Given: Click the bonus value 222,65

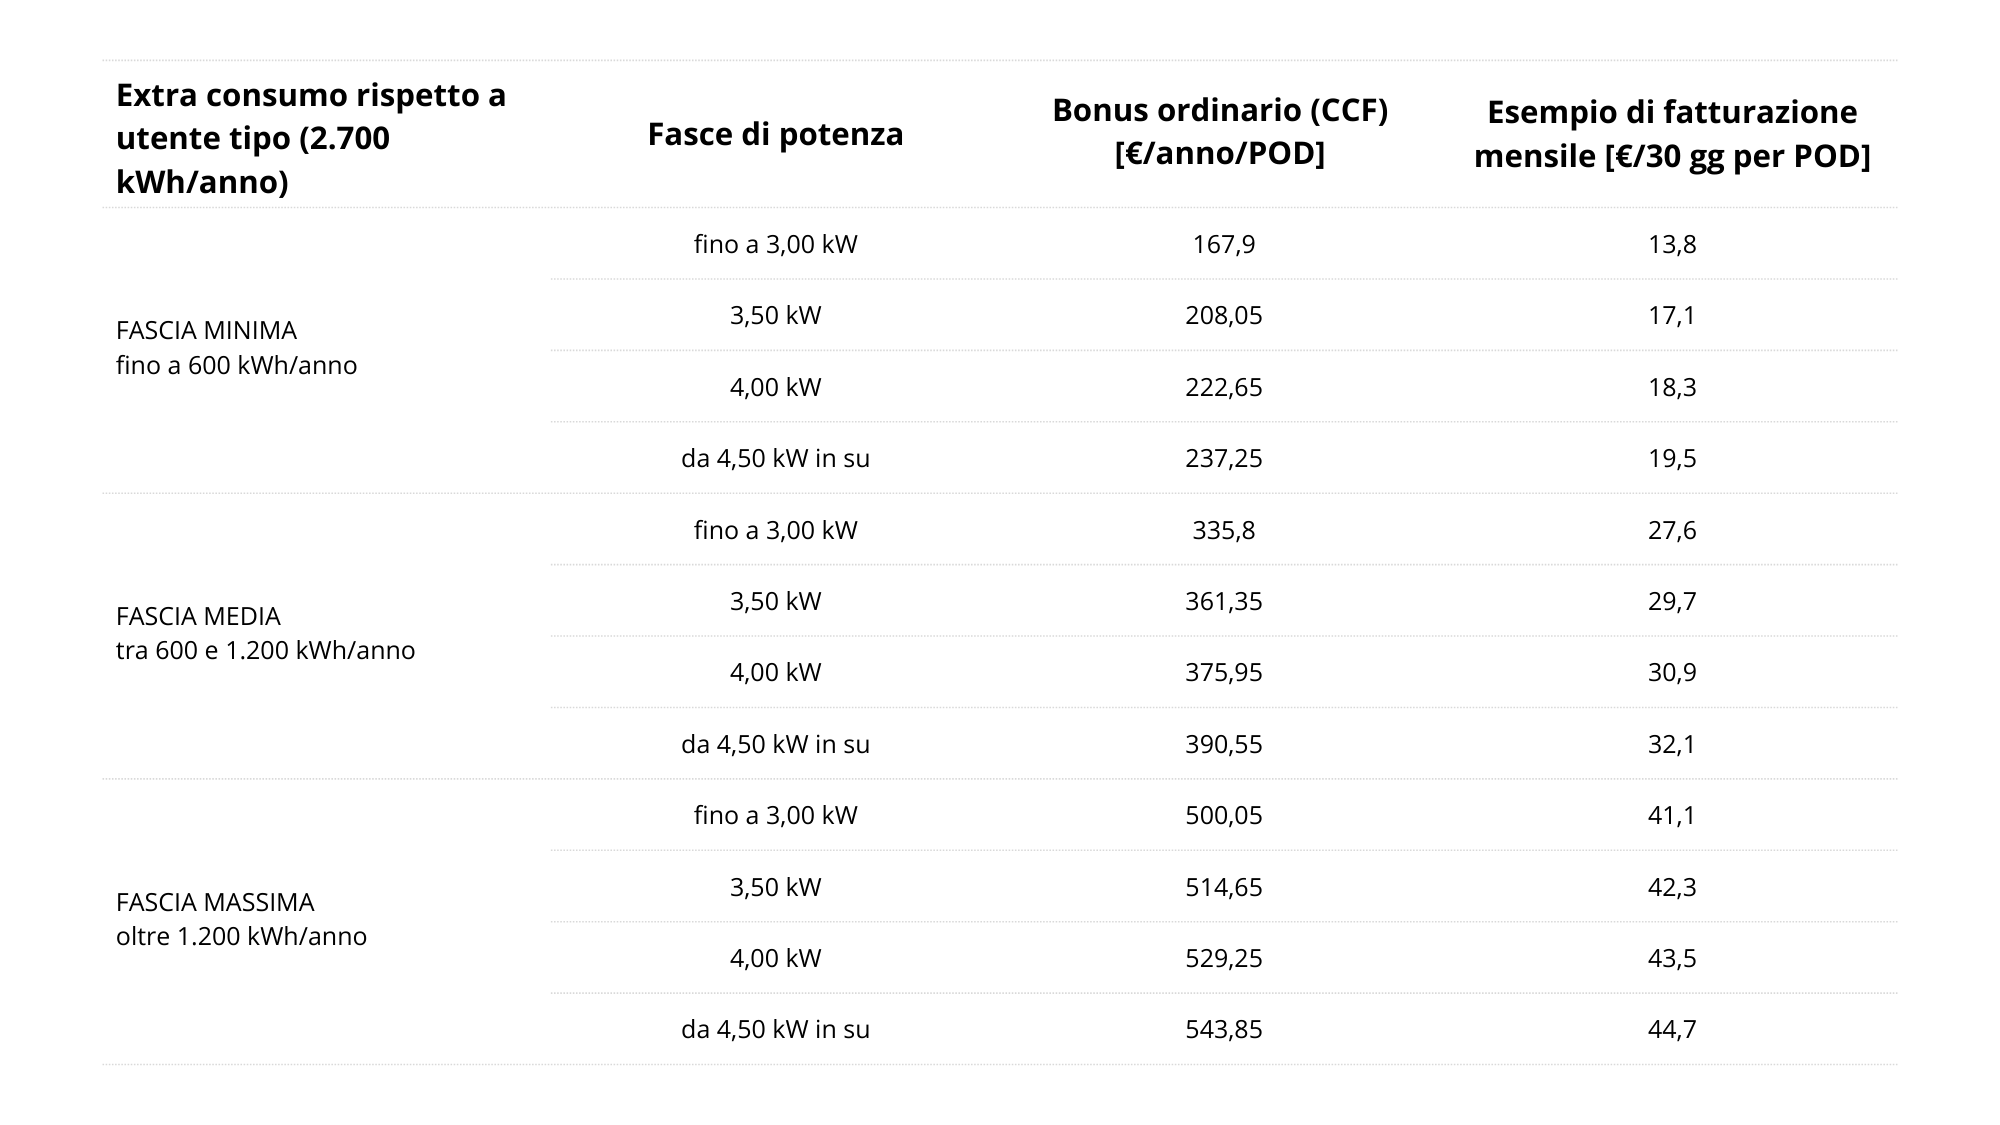Looking at the screenshot, I should (x=1223, y=387).
